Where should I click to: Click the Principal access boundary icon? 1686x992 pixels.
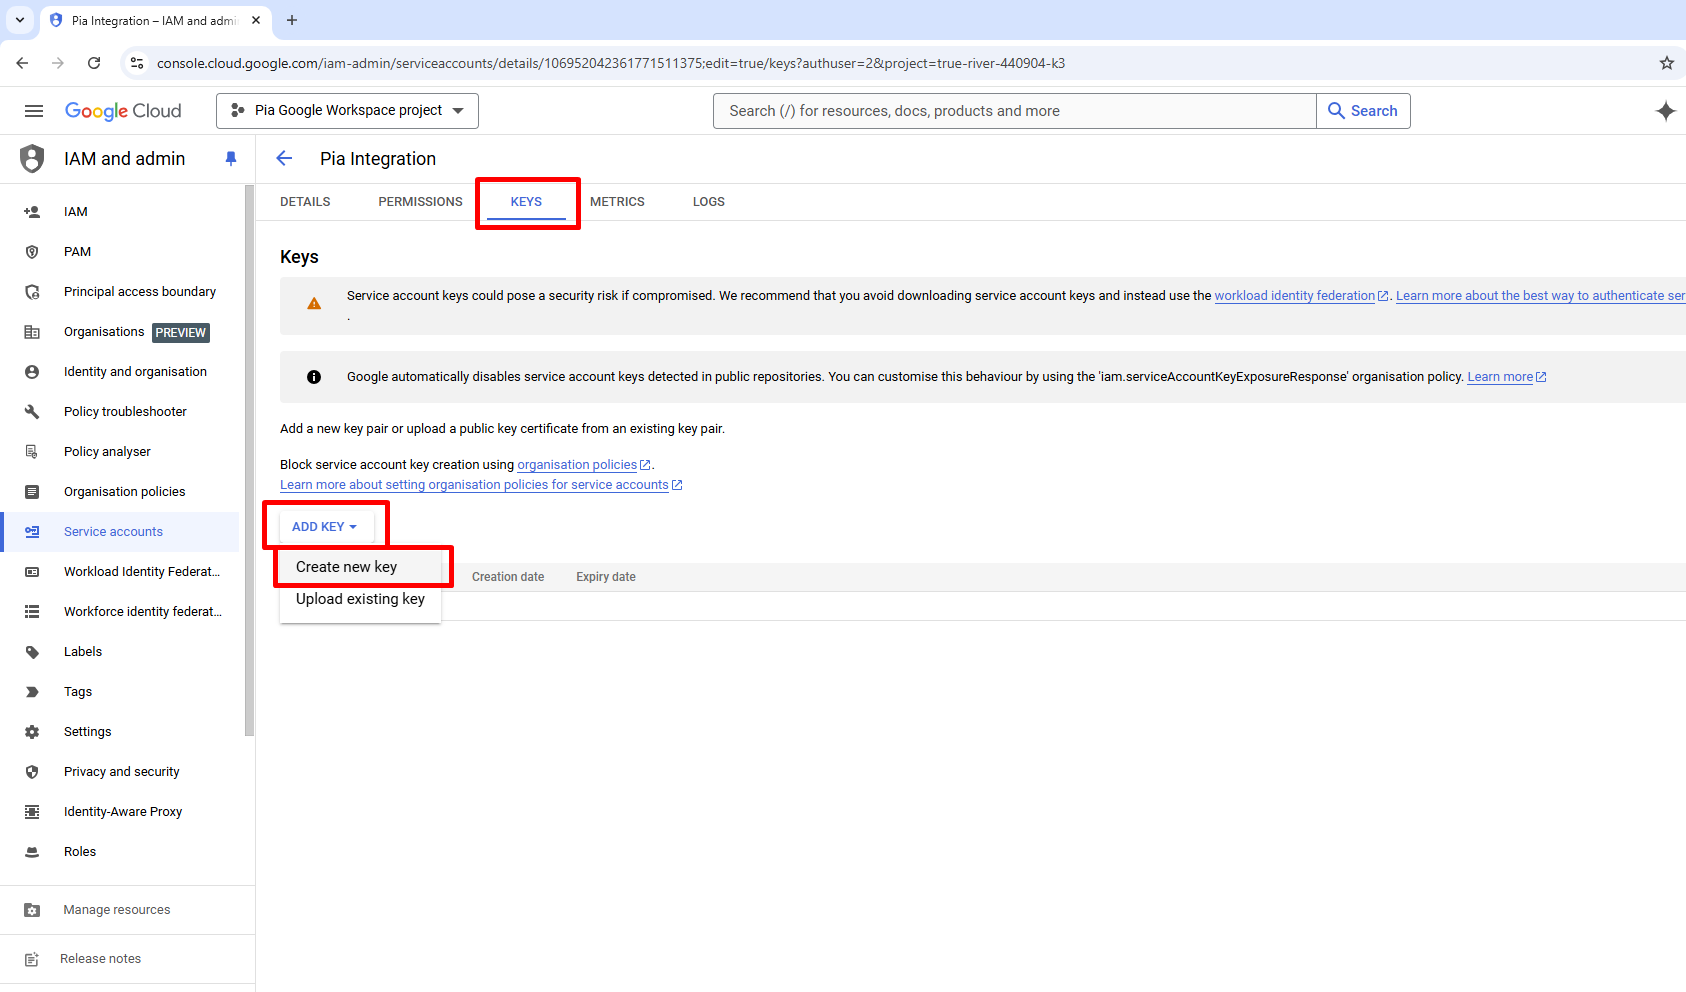[32, 292]
